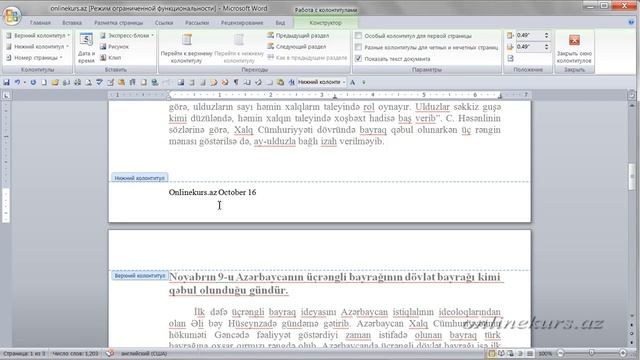This screenshot has height=360, width=640.
Task: Insert Дата и время
Action: tap(86, 48)
